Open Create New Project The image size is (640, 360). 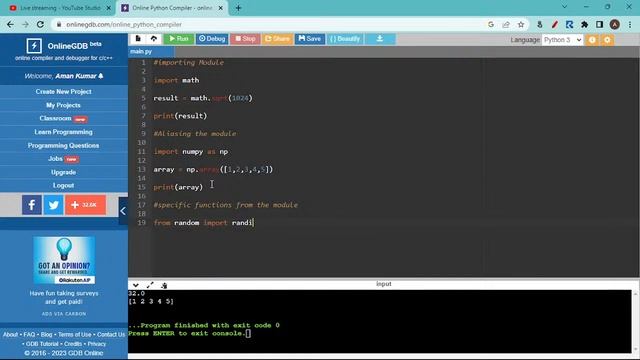[63, 92]
